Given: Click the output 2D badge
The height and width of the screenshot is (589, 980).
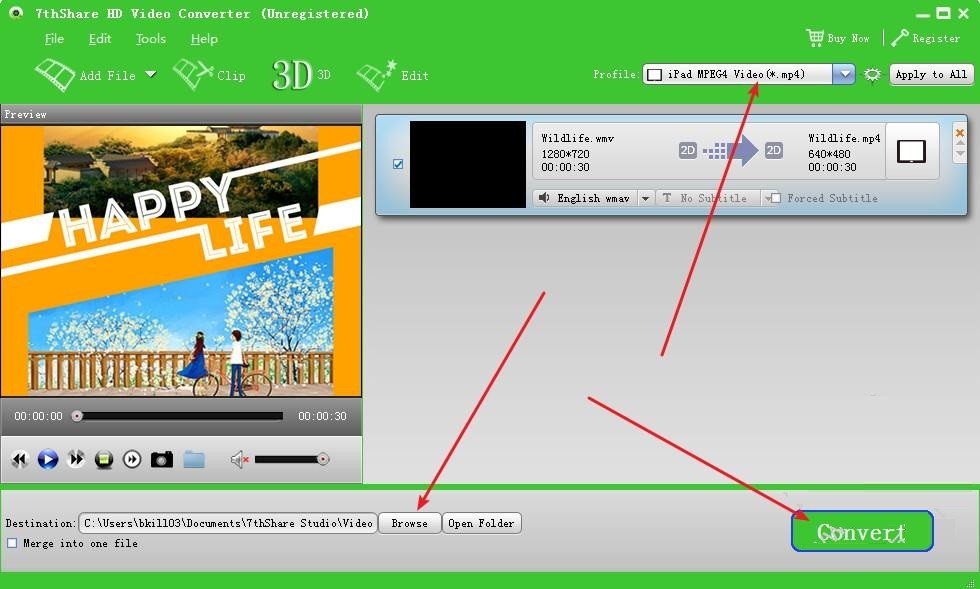Looking at the screenshot, I should click(x=774, y=150).
